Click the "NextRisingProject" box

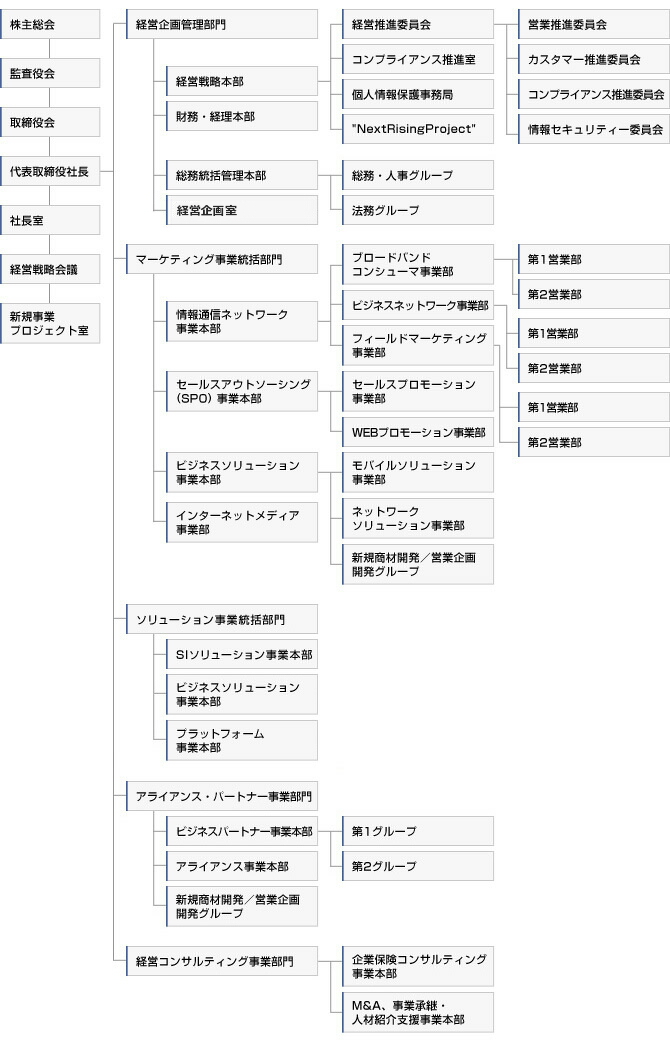point(417,129)
